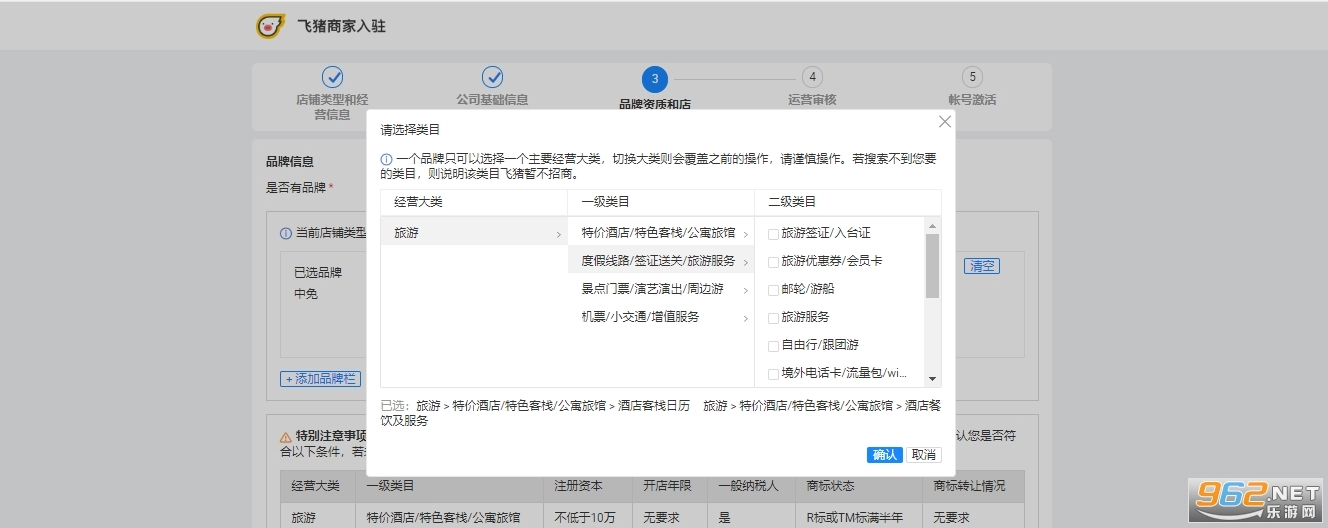Open 机票/小交通/增值服务 category
The width and height of the screenshot is (1328, 528).
click(x=660, y=317)
